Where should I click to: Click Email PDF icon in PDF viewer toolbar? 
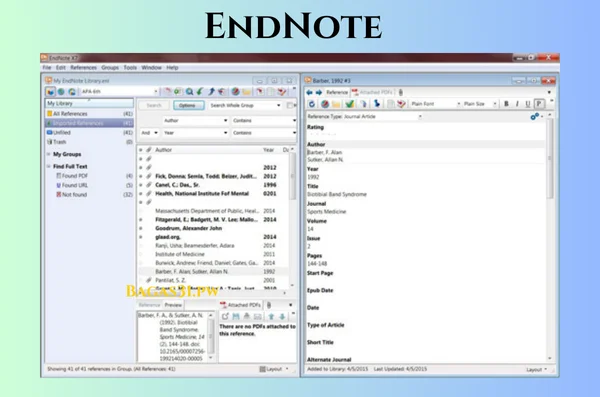coord(258,316)
